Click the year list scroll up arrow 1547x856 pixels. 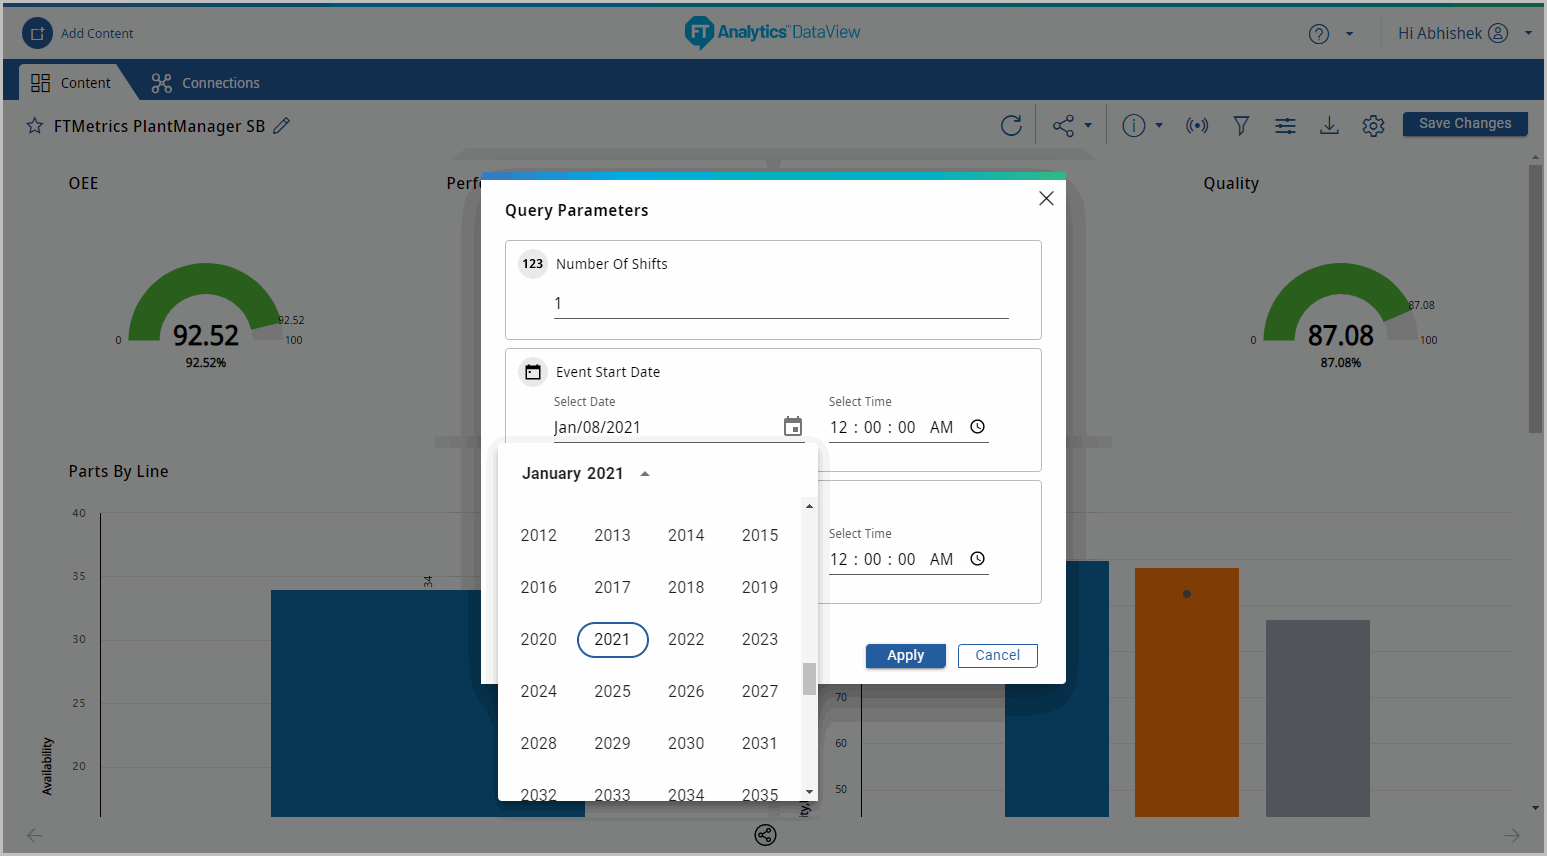click(809, 506)
